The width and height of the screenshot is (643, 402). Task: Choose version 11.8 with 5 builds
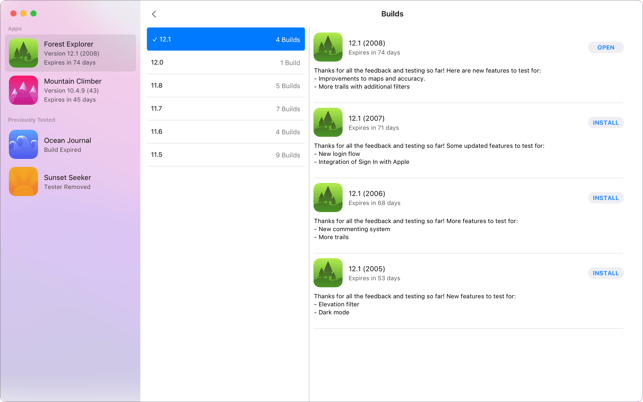click(x=226, y=86)
